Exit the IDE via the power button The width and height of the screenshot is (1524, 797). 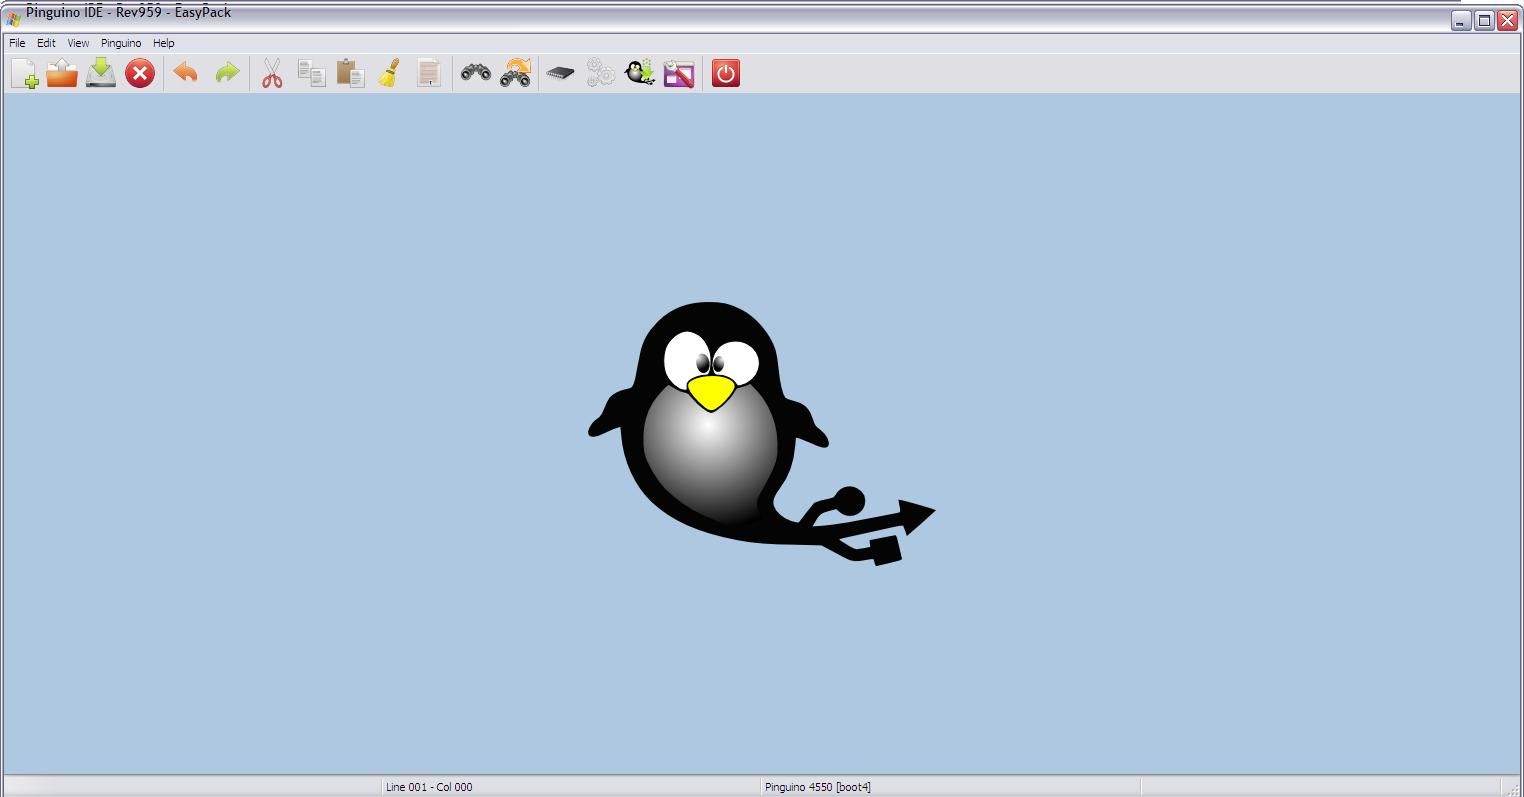(724, 72)
